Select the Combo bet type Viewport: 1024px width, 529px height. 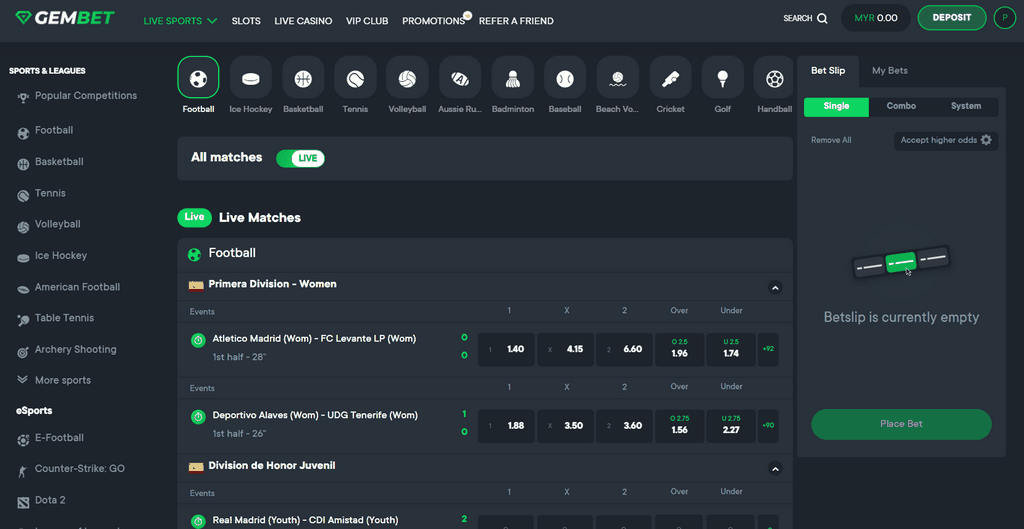[x=901, y=106]
